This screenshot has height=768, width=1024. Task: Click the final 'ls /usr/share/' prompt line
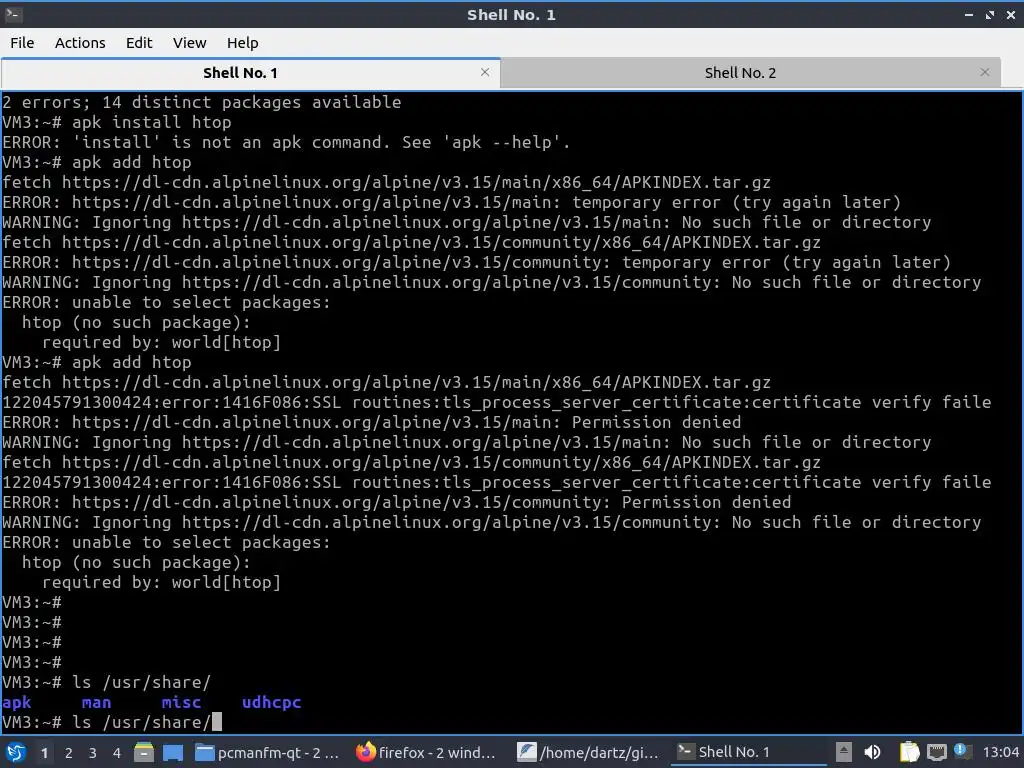pyautogui.click(x=112, y=722)
